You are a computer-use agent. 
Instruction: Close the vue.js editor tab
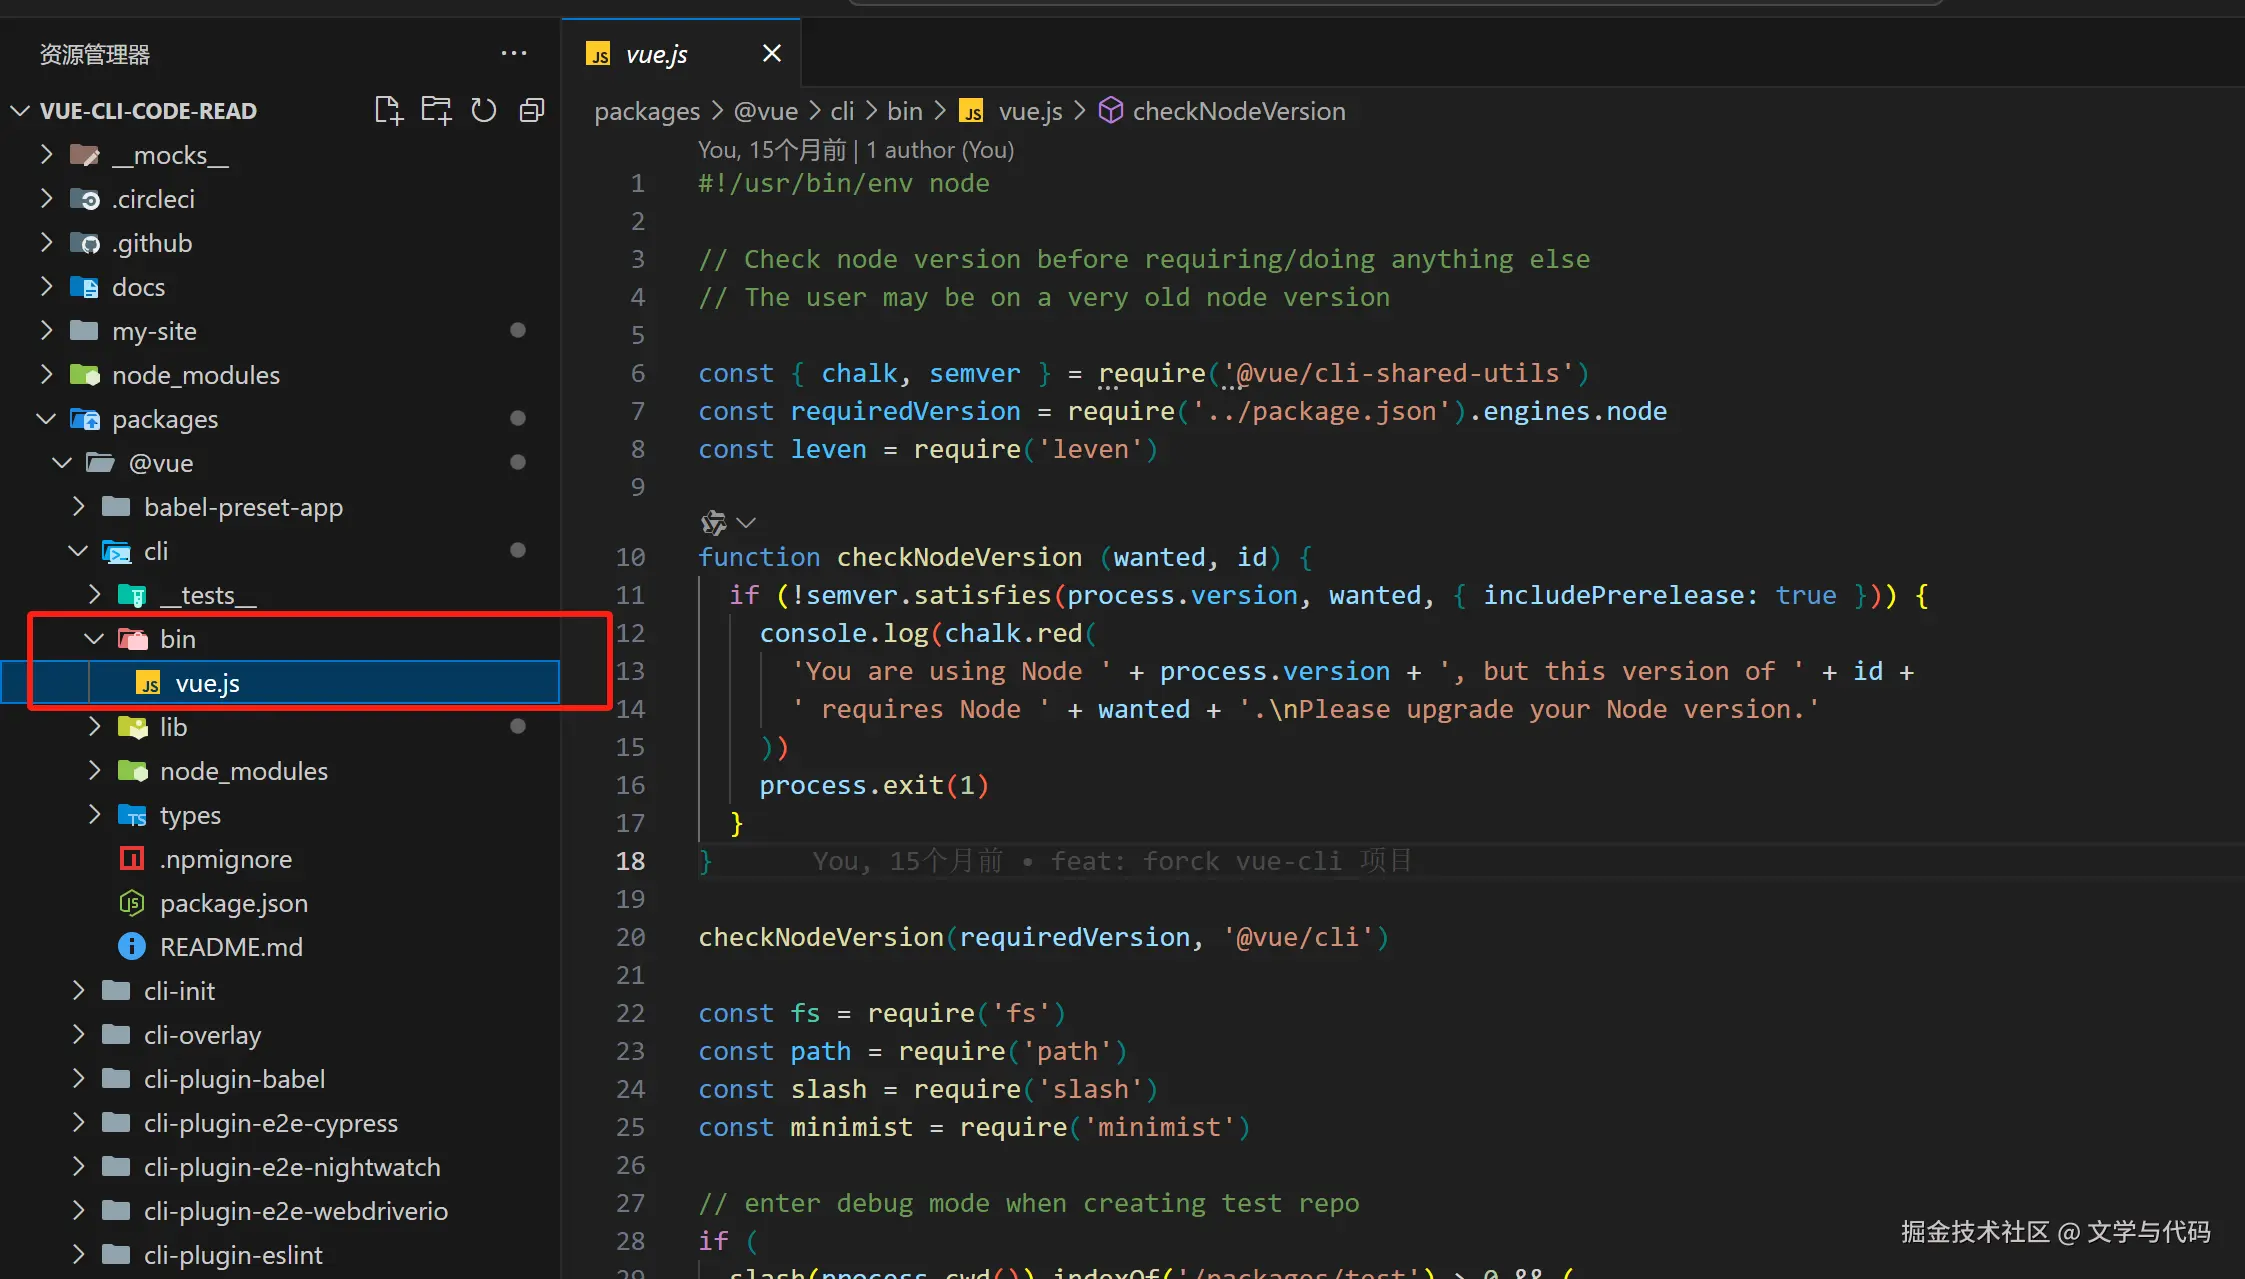(x=771, y=54)
